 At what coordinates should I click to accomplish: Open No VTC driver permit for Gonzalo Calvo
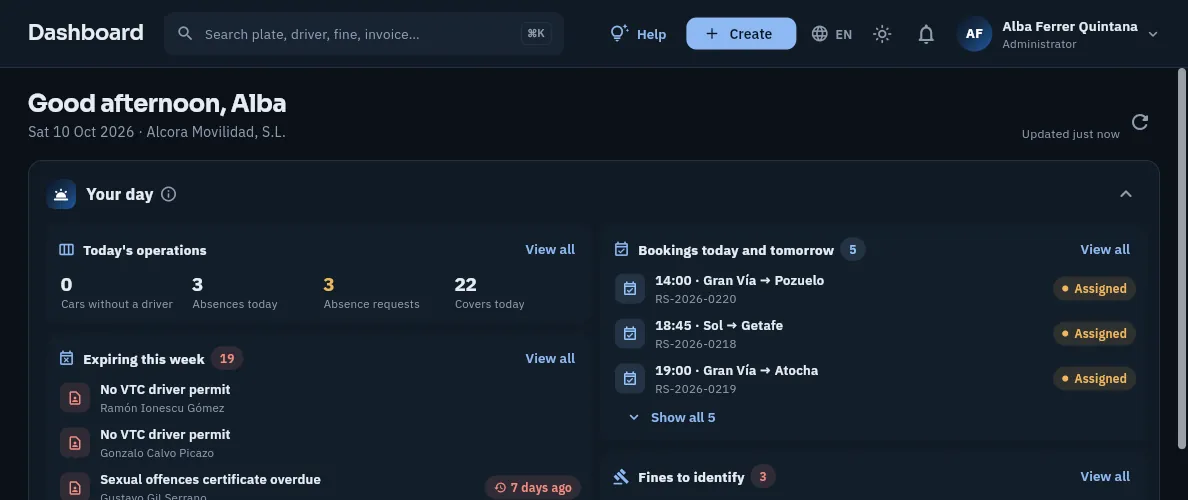click(320, 442)
